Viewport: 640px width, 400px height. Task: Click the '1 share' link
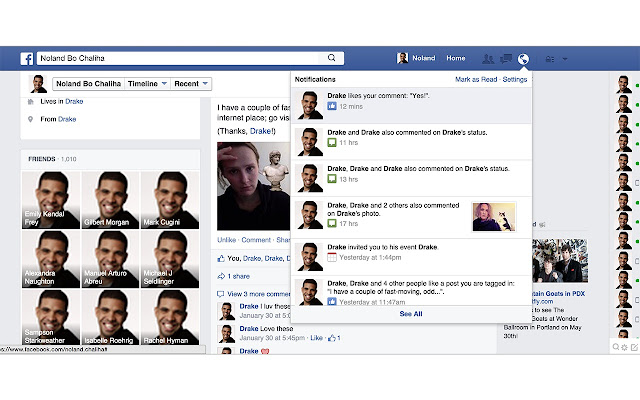point(238,276)
